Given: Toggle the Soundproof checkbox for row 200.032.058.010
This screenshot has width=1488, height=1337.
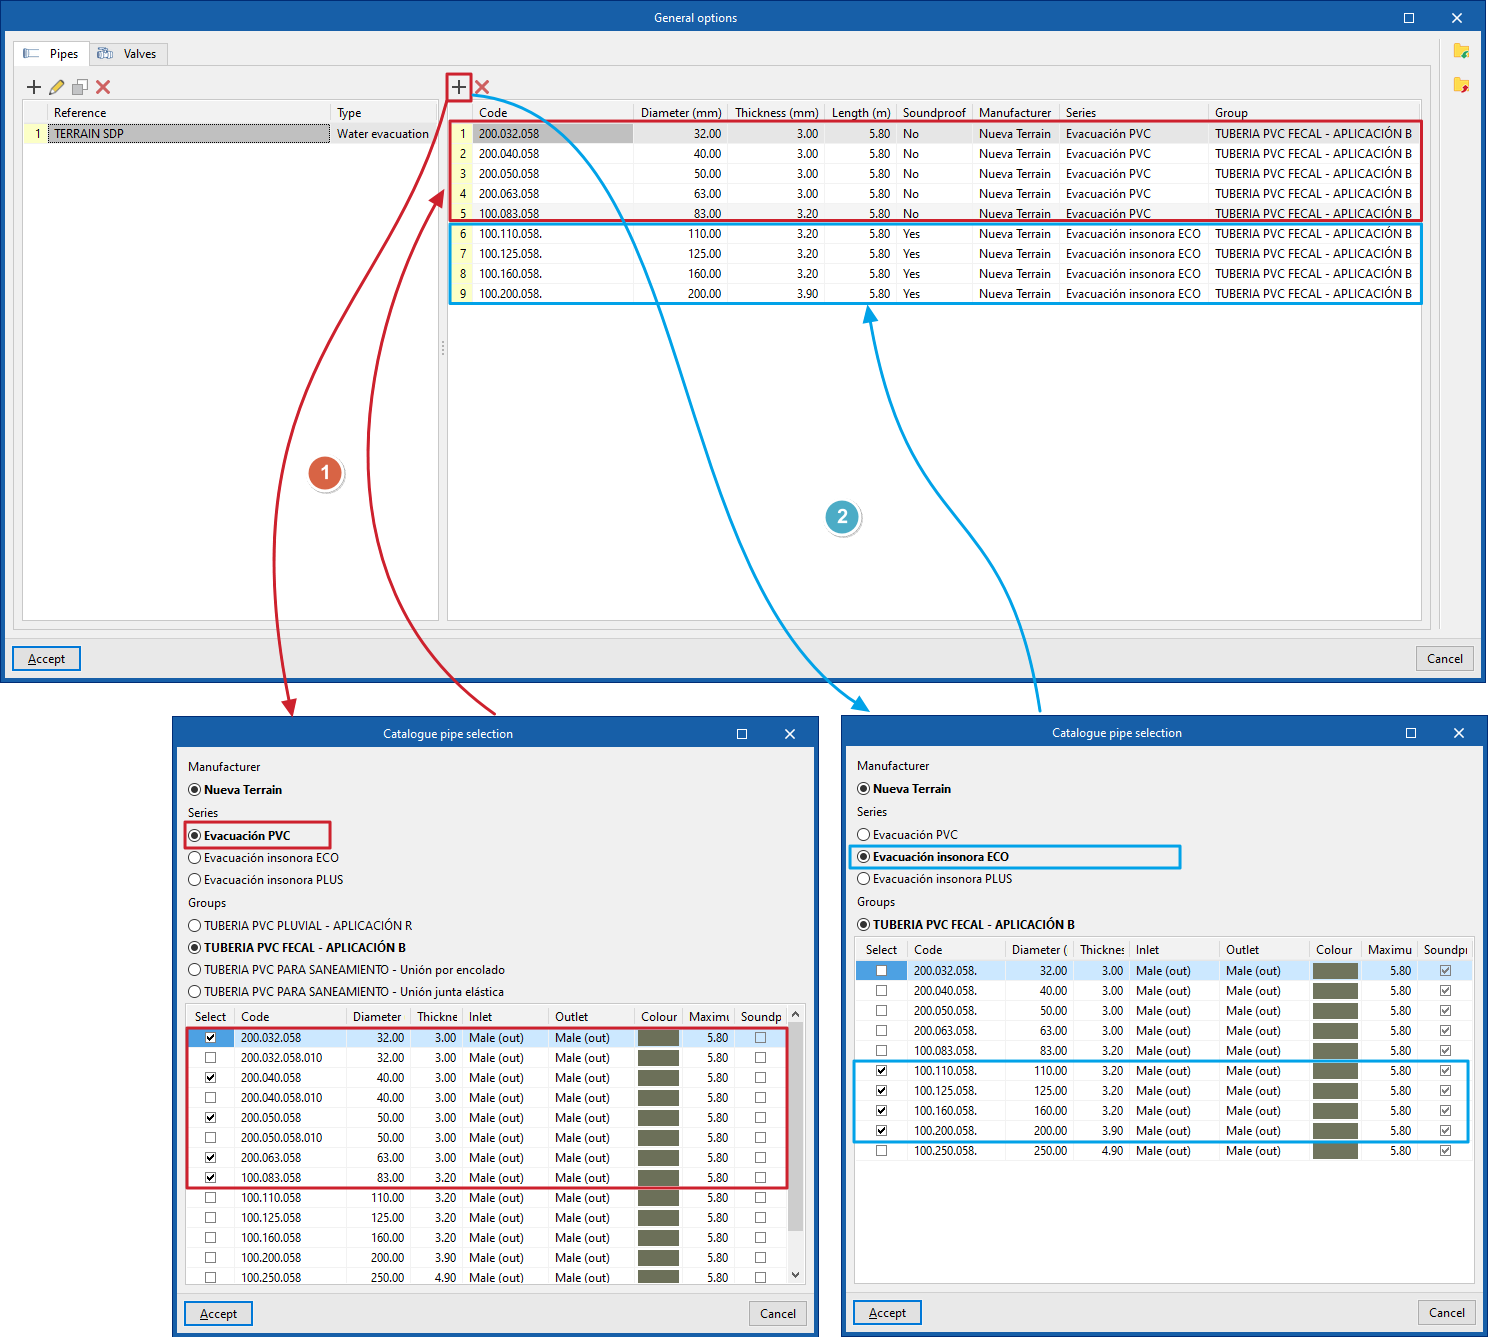Looking at the screenshot, I should click(760, 1058).
